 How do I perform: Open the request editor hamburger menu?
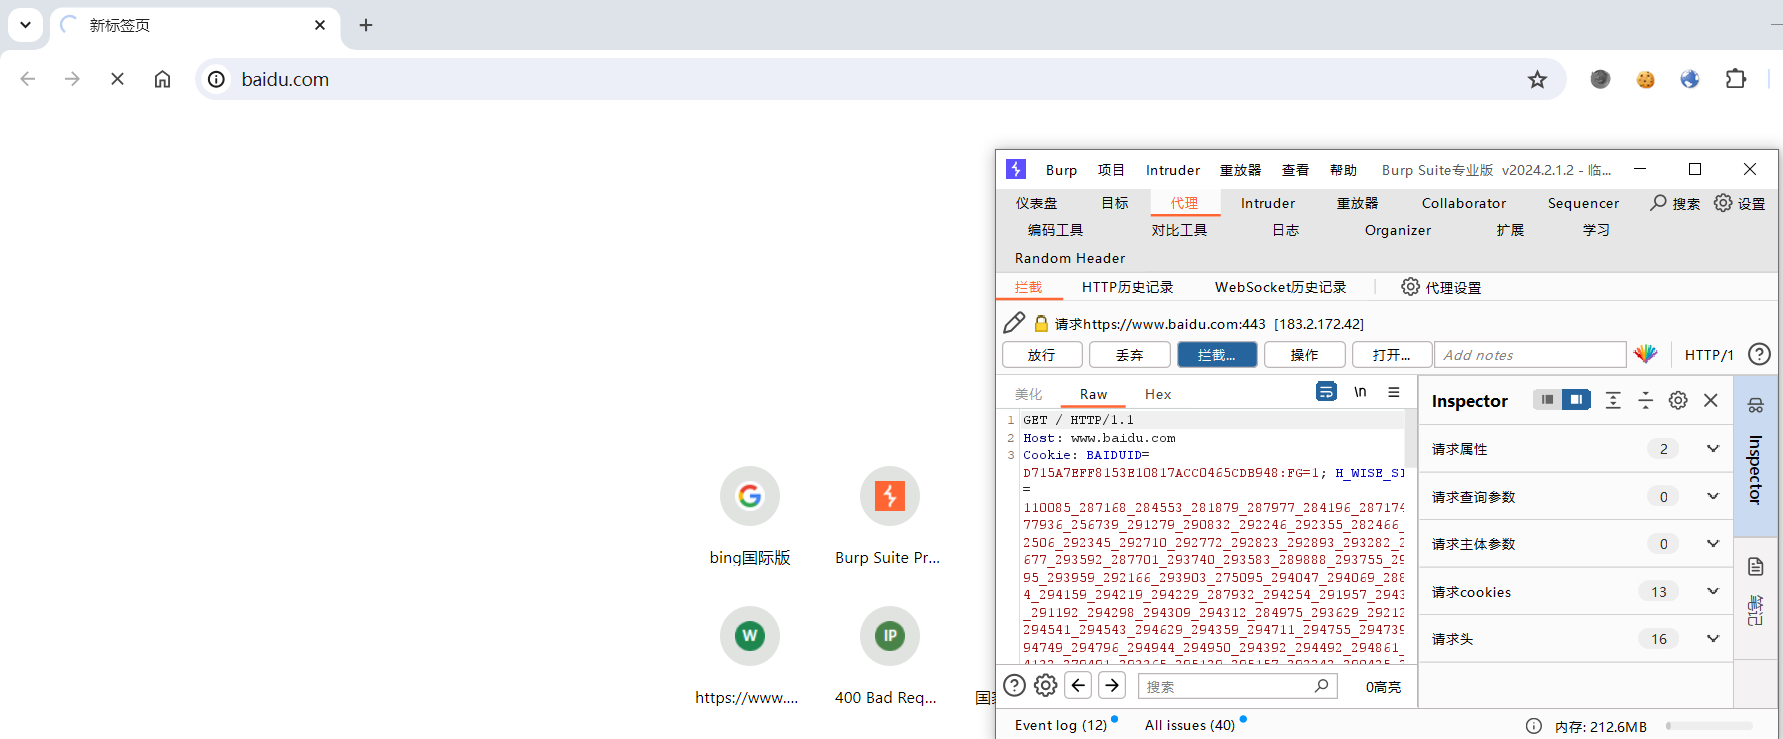1394,392
